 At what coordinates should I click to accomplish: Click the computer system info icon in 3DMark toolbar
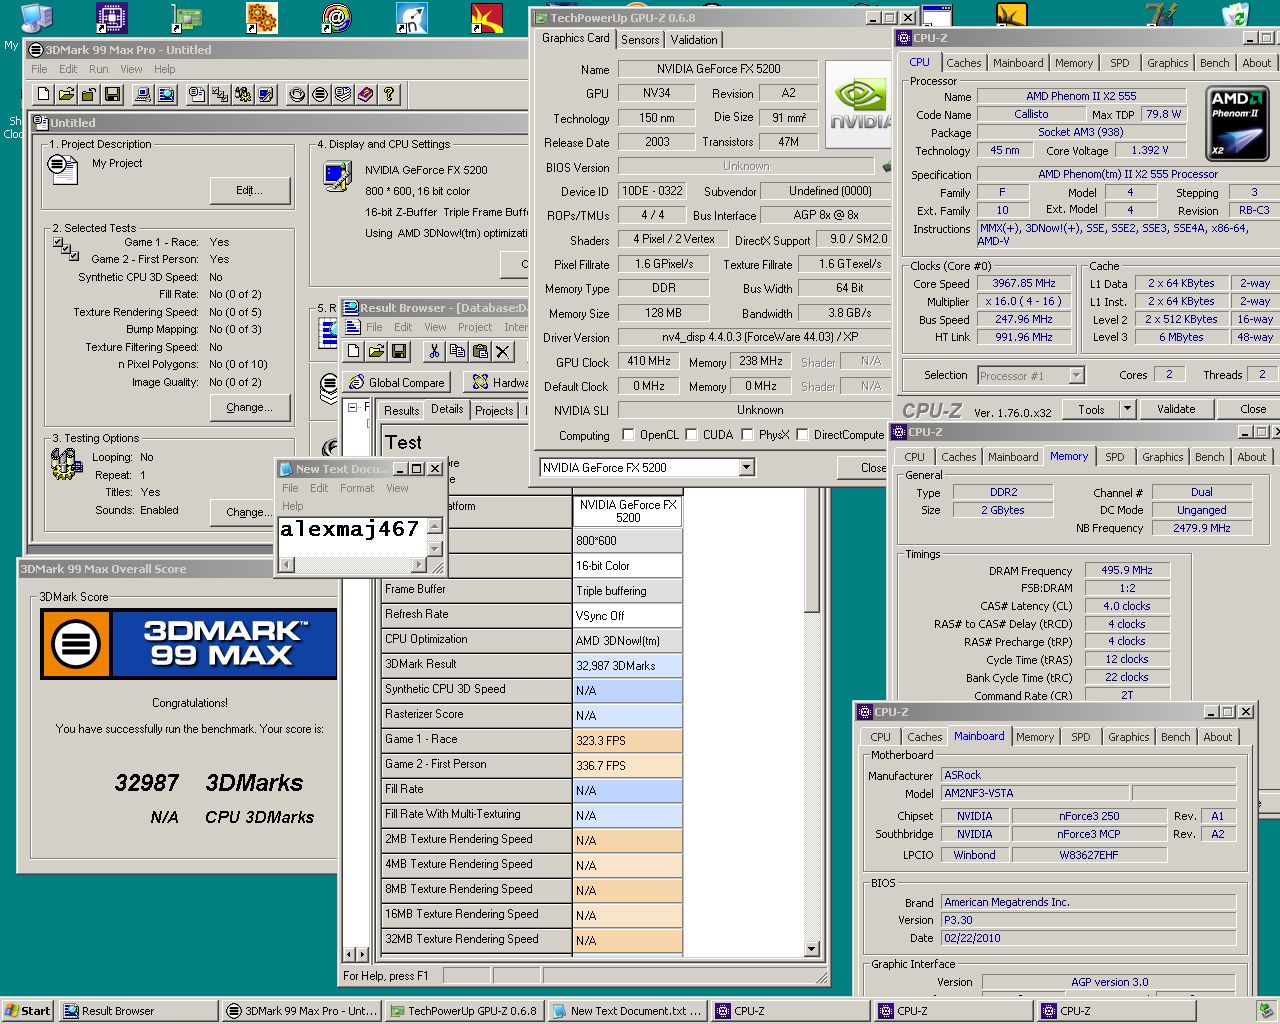pos(143,94)
